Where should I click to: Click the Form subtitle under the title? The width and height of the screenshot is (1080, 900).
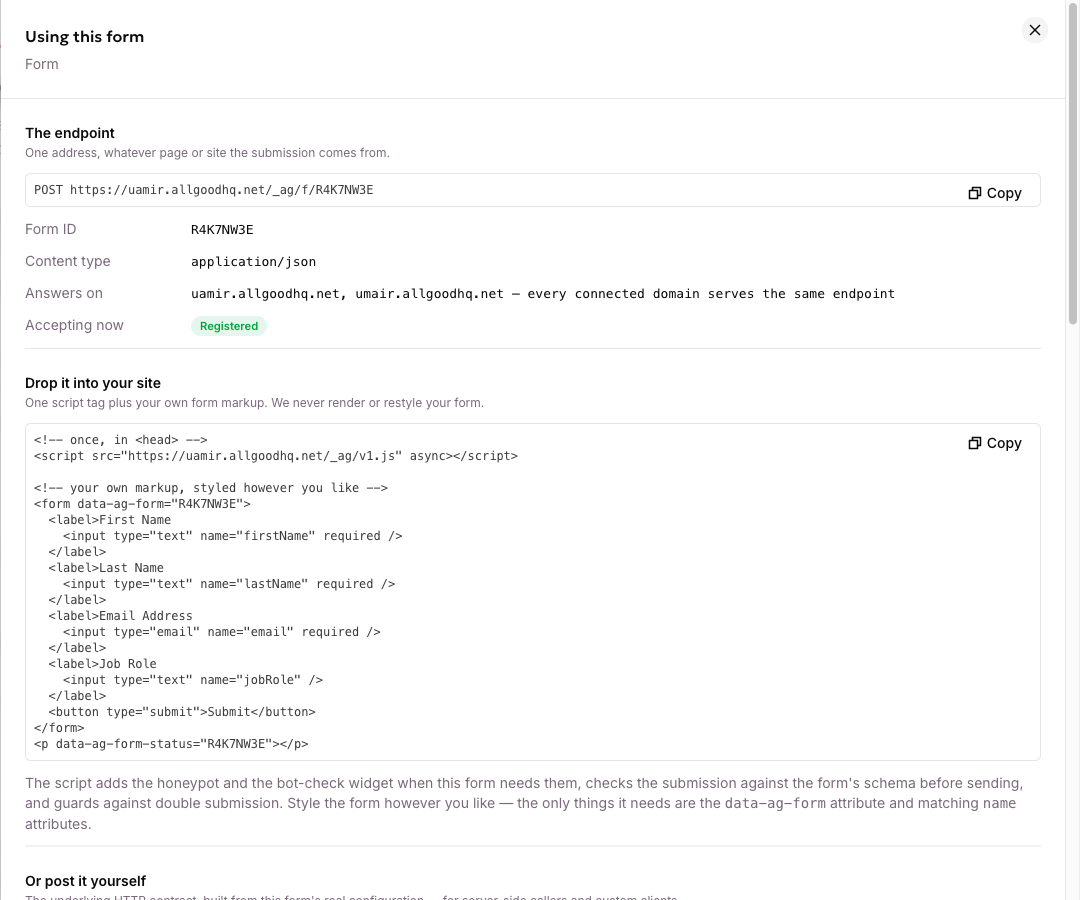click(x=42, y=64)
